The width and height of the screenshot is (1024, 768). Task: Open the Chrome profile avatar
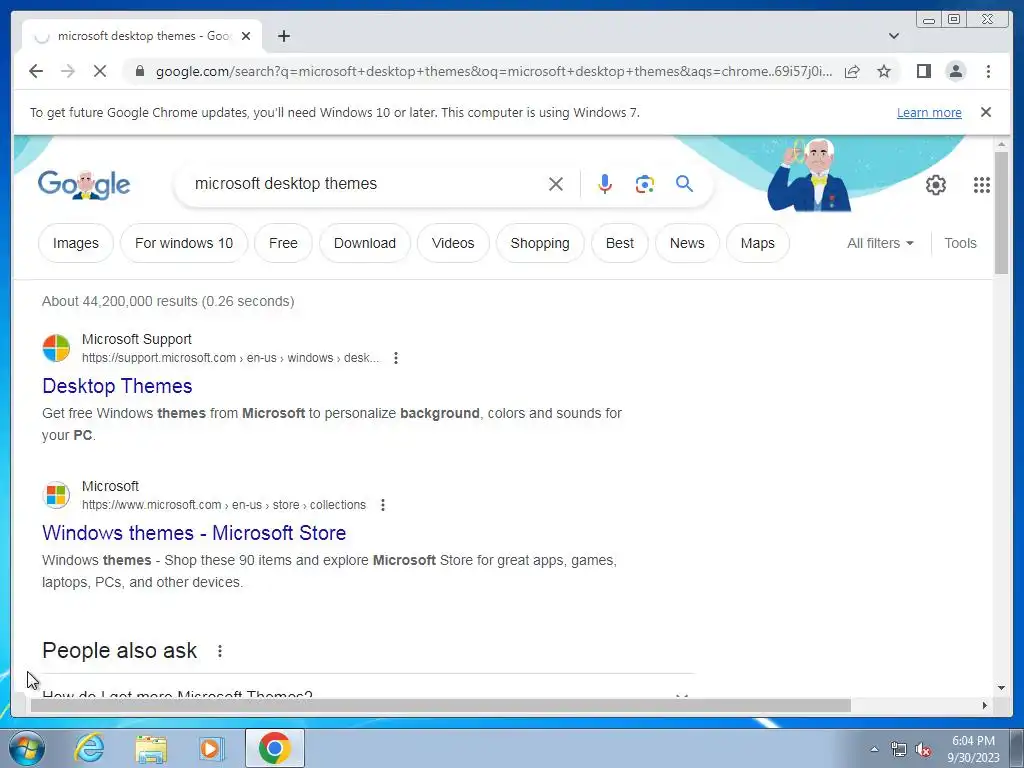pos(956,71)
